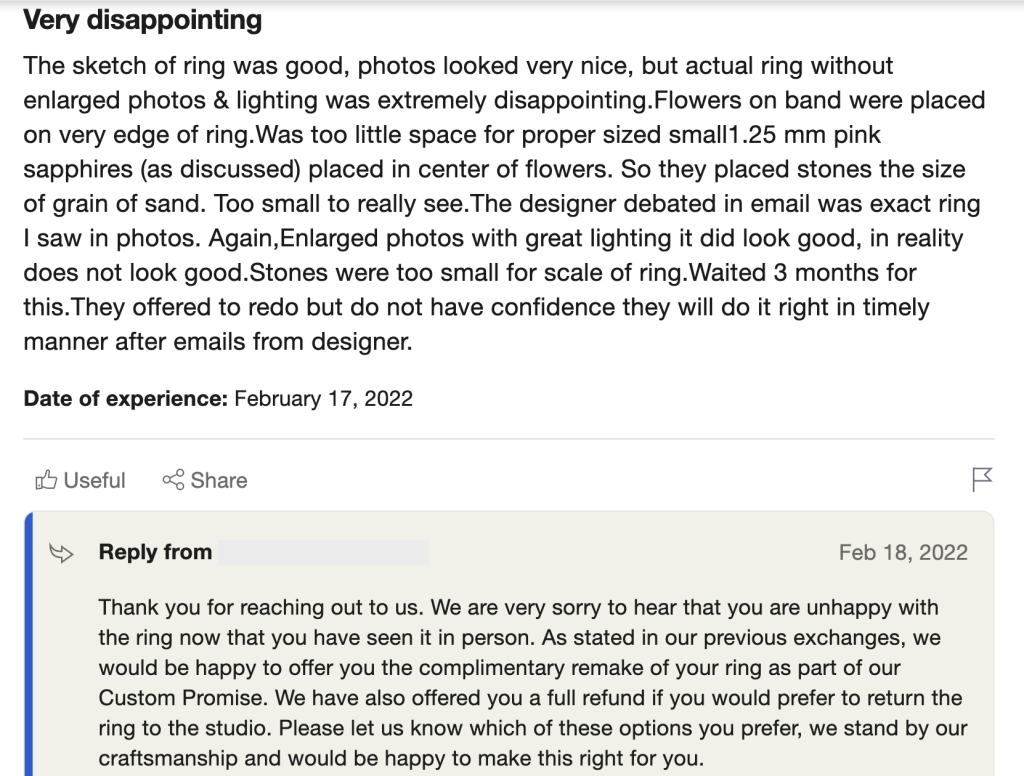Image resolution: width=1024 pixels, height=776 pixels.
Task: Click the thumbs-up icon beside Useful
Action: [x=46, y=480]
